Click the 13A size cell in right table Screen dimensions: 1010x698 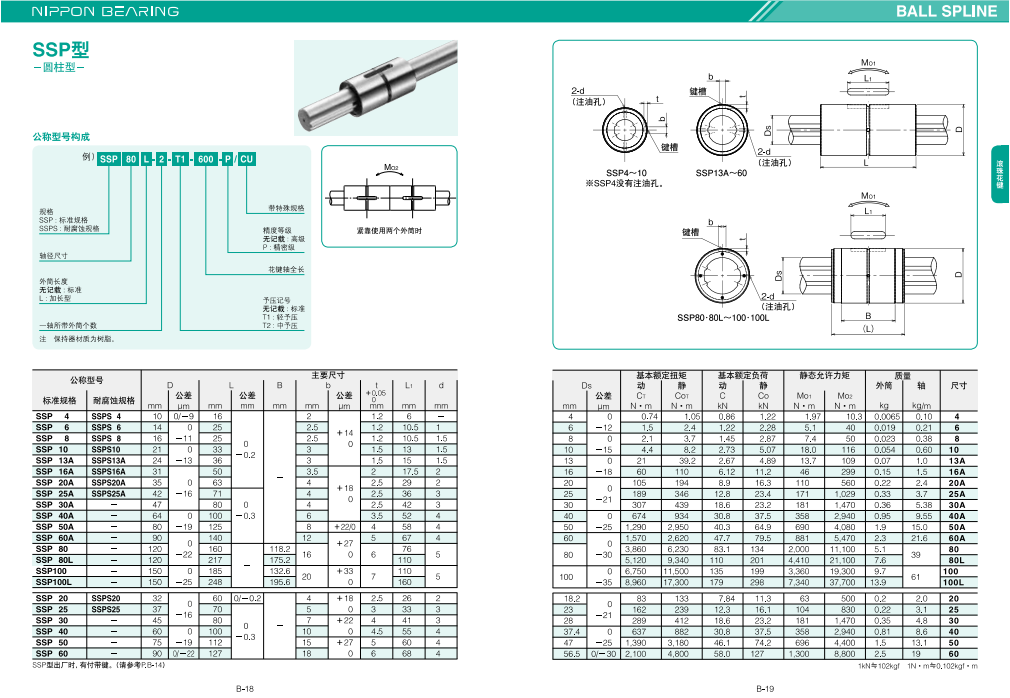click(957, 460)
